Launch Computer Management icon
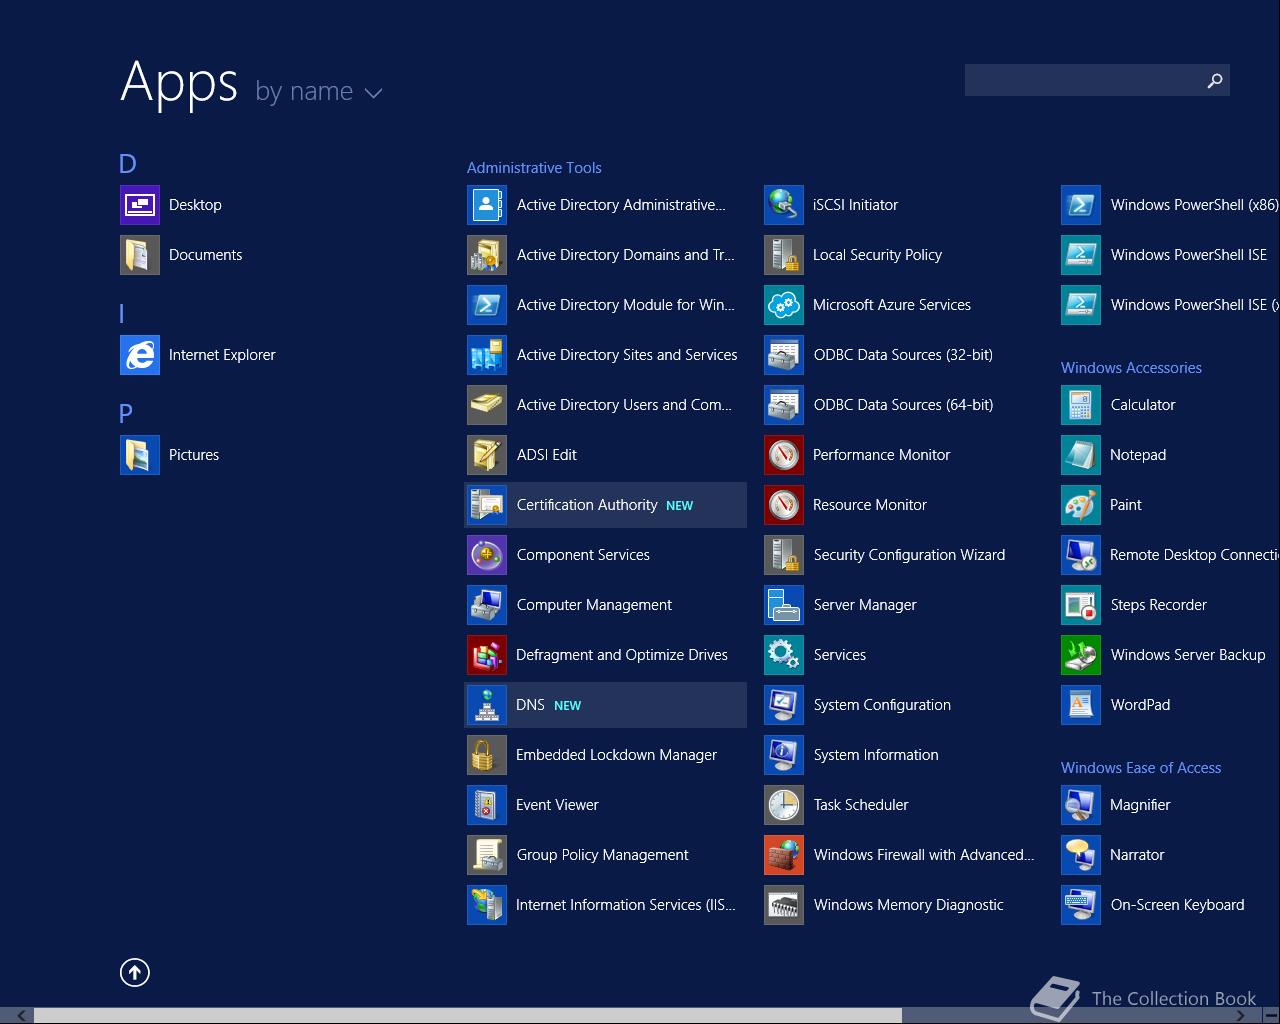Screen dimensions: 1280x1024 [x=487, y=605]
